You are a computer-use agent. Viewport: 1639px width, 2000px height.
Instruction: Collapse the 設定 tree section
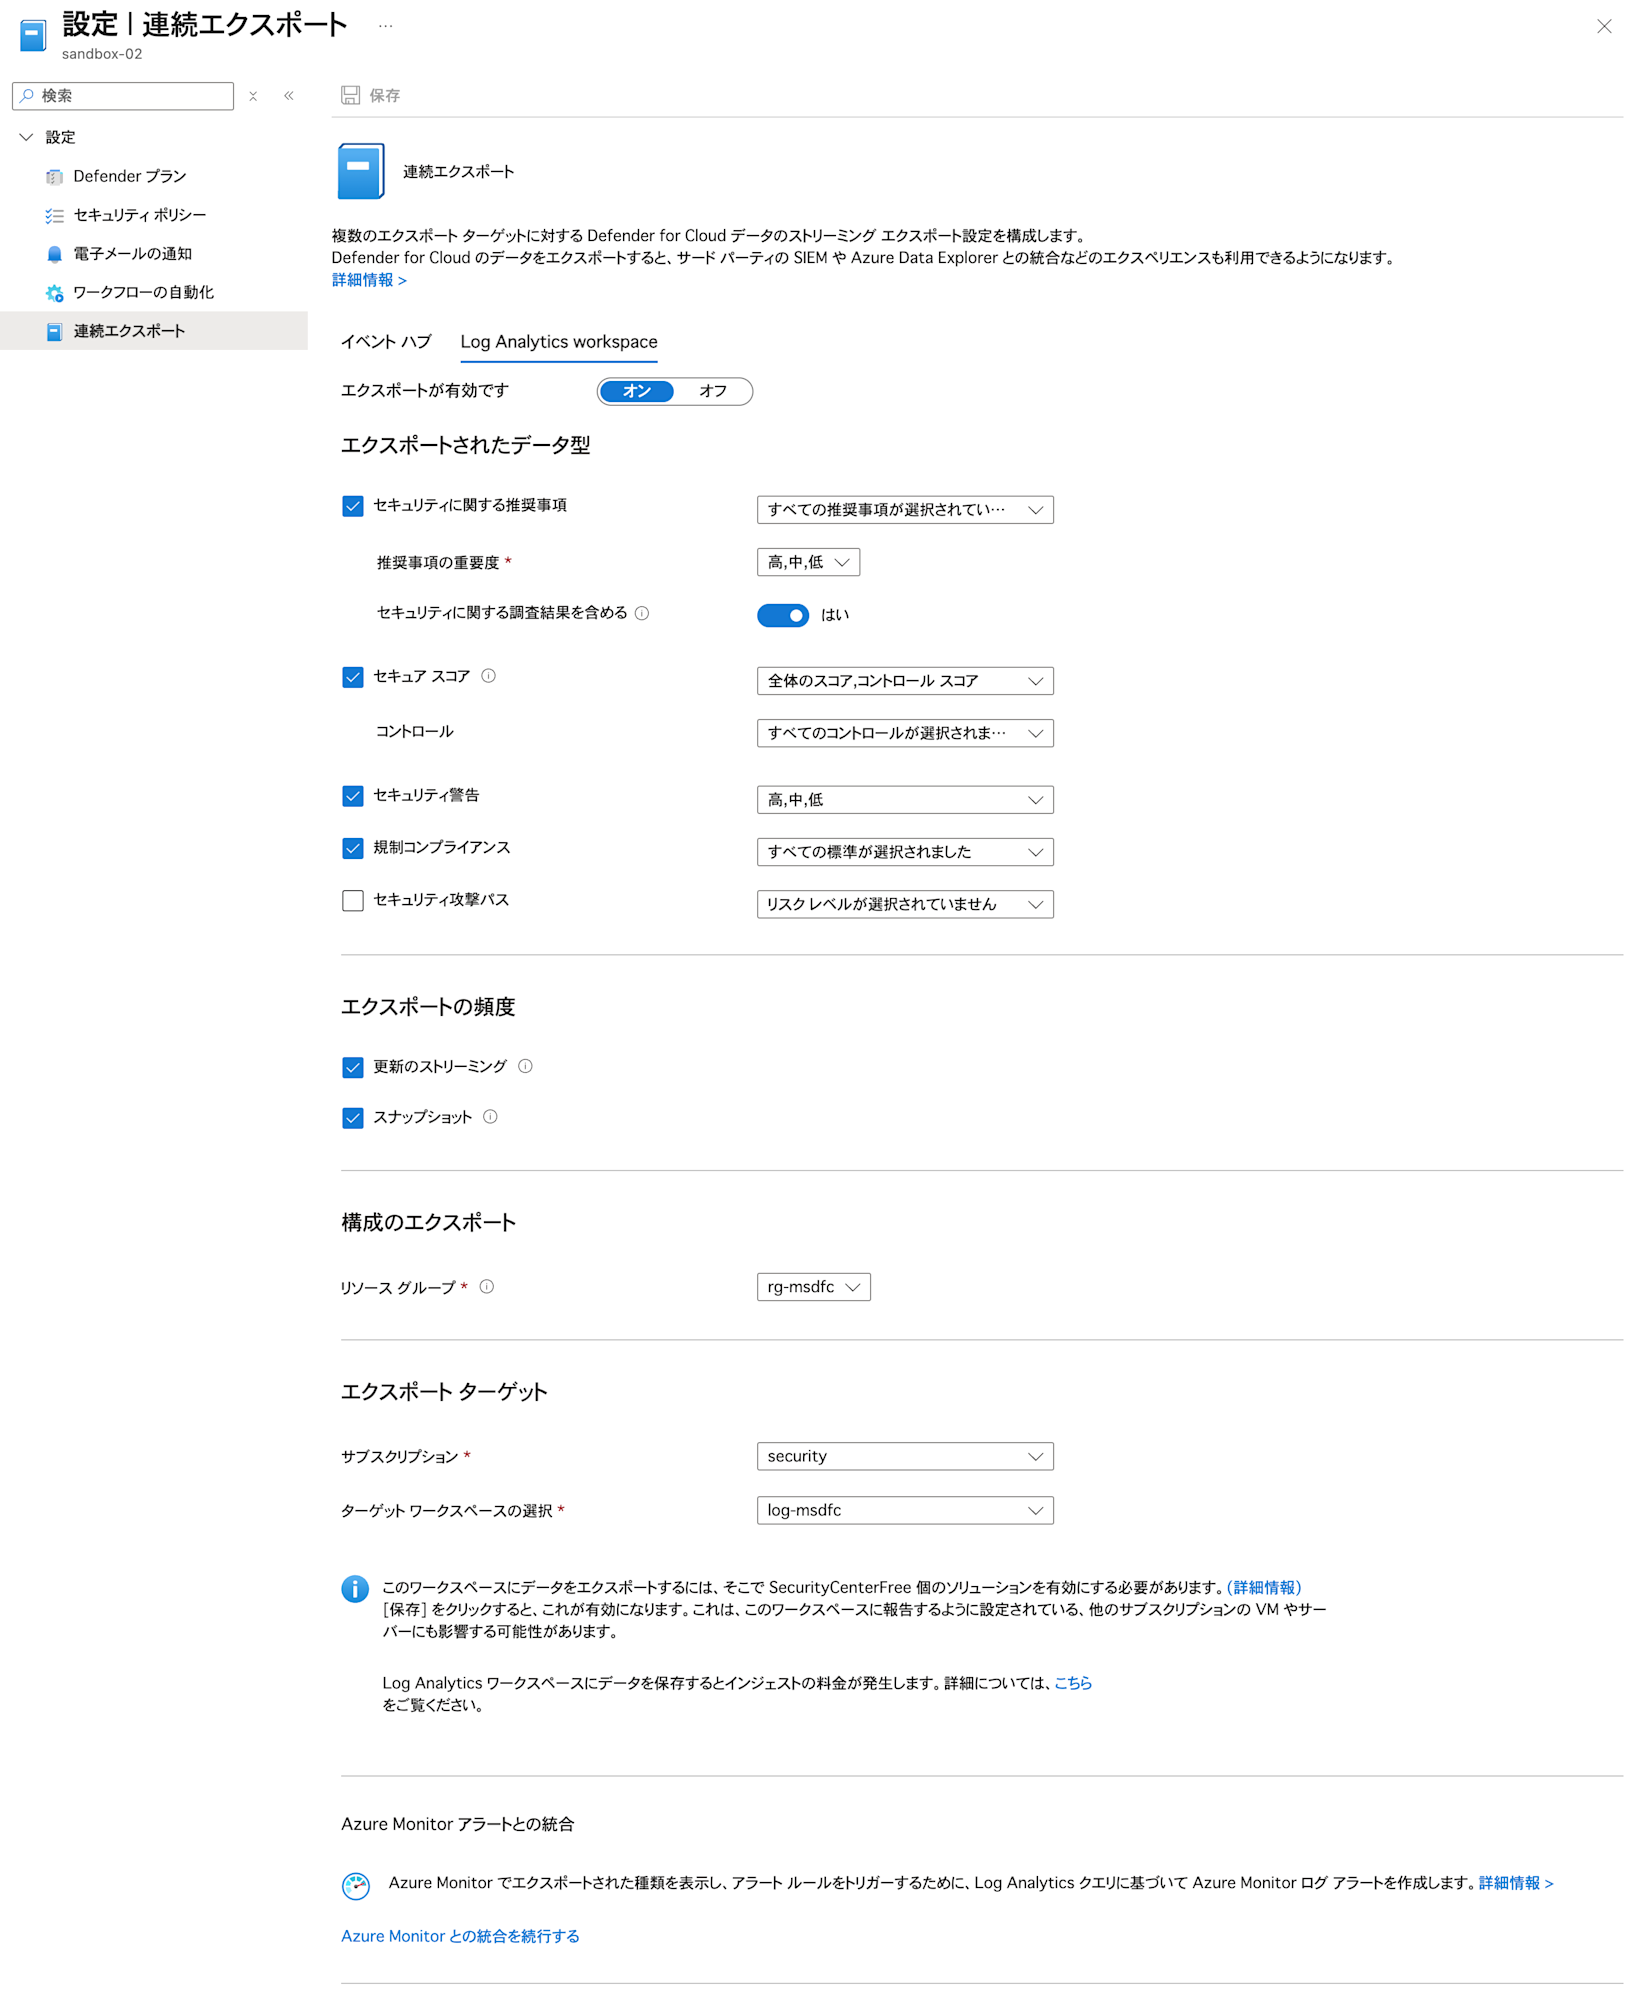27,137
